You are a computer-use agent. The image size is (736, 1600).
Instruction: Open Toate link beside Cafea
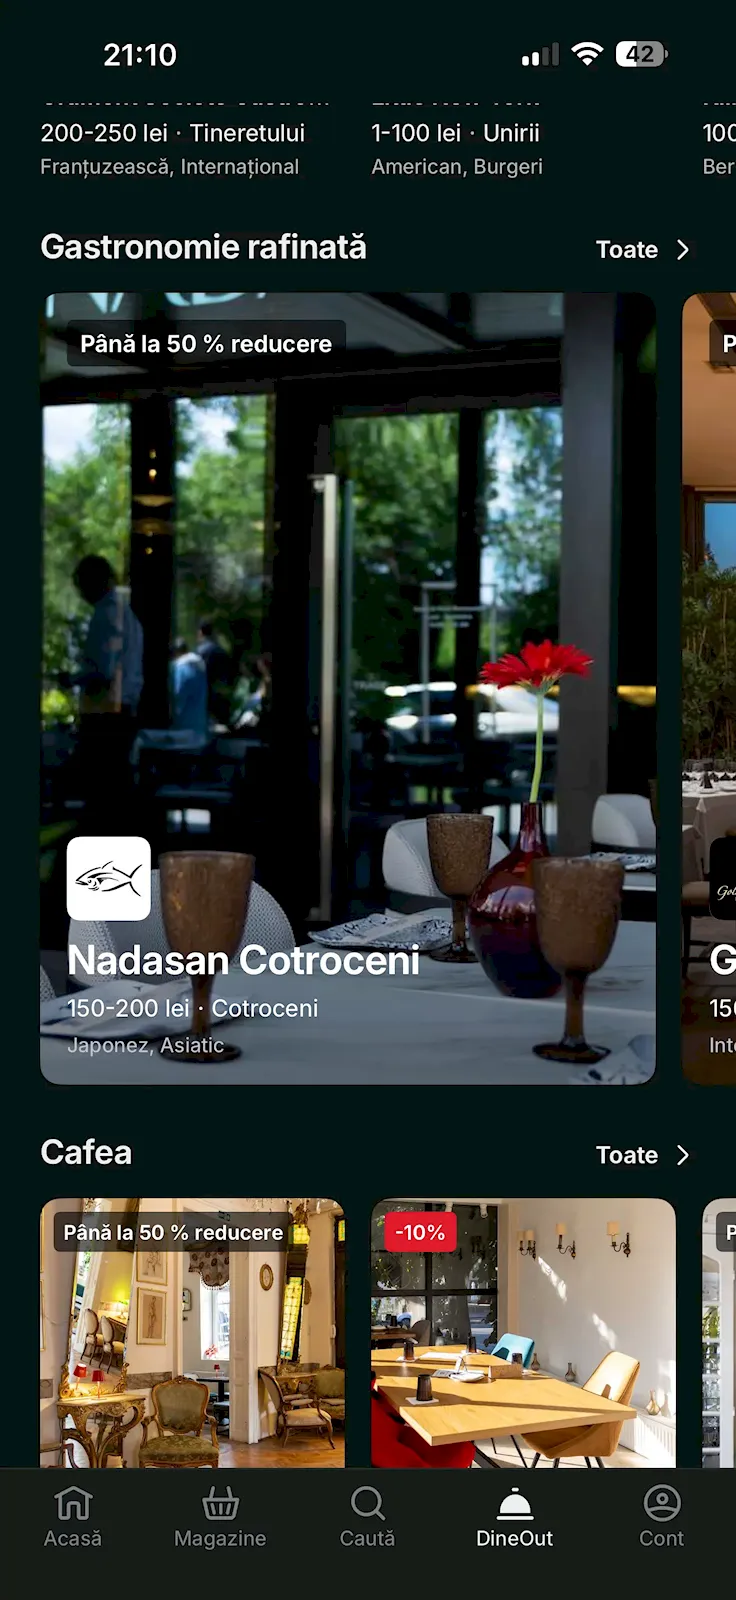pyautogui.click(x=627, y=1155)
